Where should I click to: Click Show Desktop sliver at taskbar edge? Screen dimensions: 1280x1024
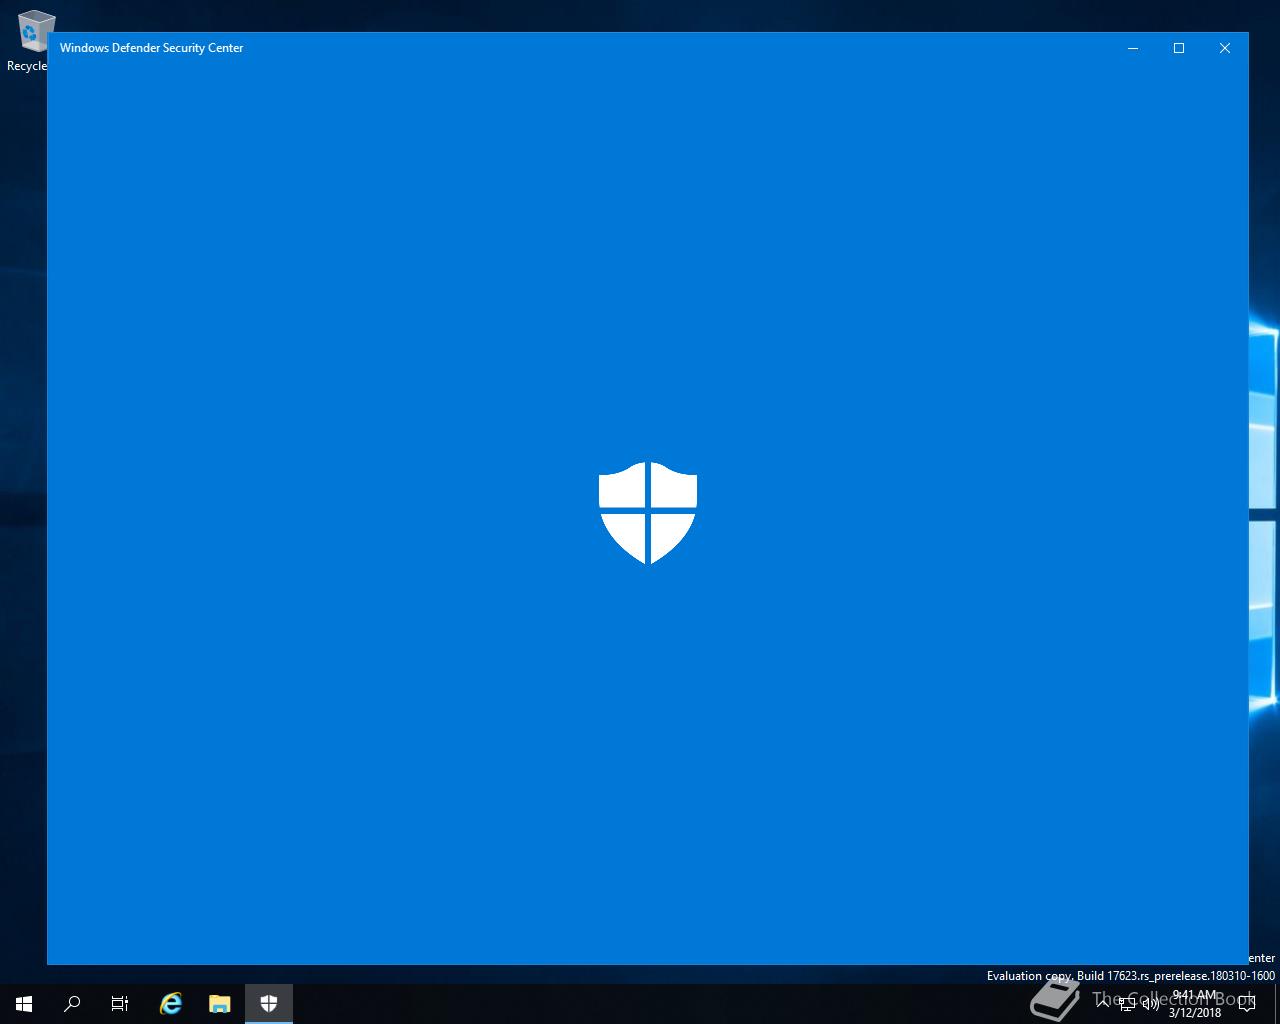pos(1276,1004)
